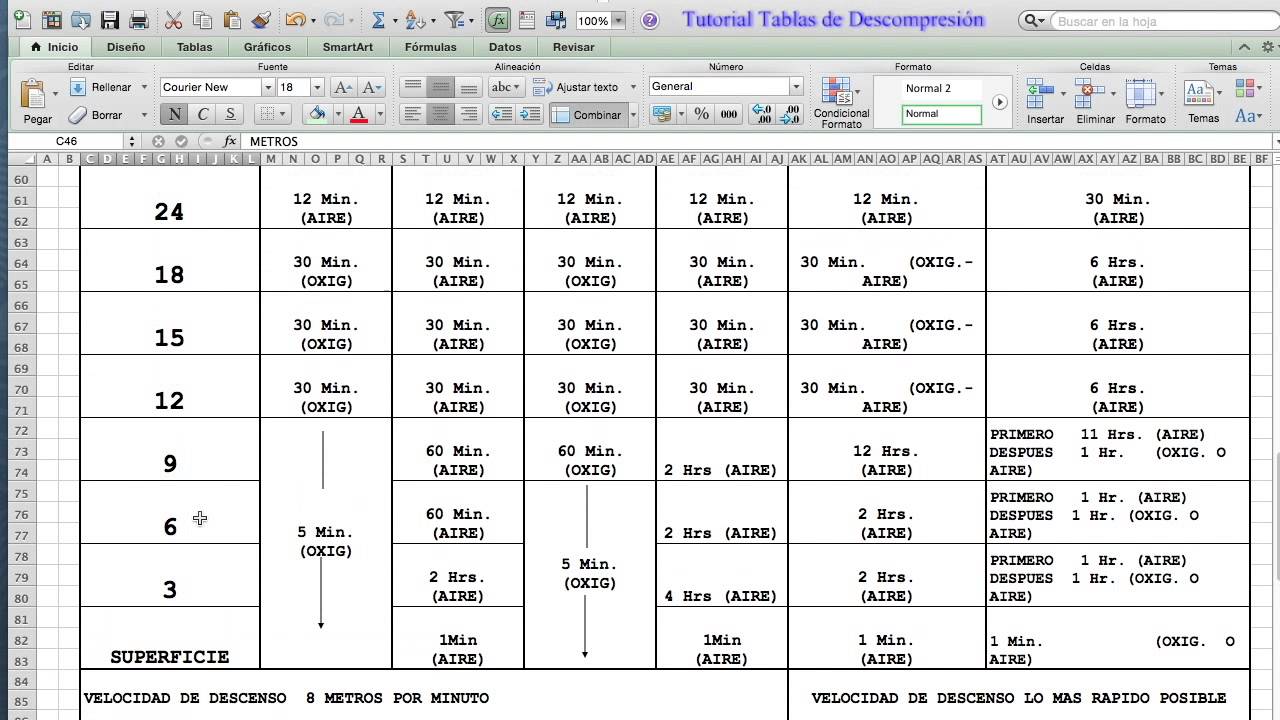Decrease font size A button
1280x720 pixels.
click(x=371, y=87)
